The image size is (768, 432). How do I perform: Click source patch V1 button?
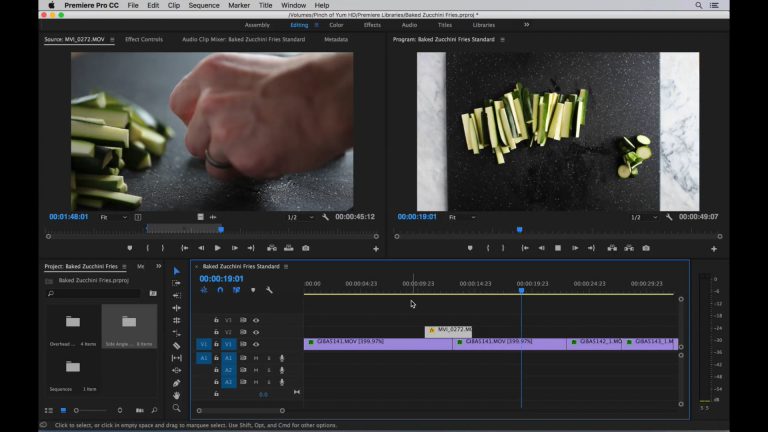click(204, 344)
